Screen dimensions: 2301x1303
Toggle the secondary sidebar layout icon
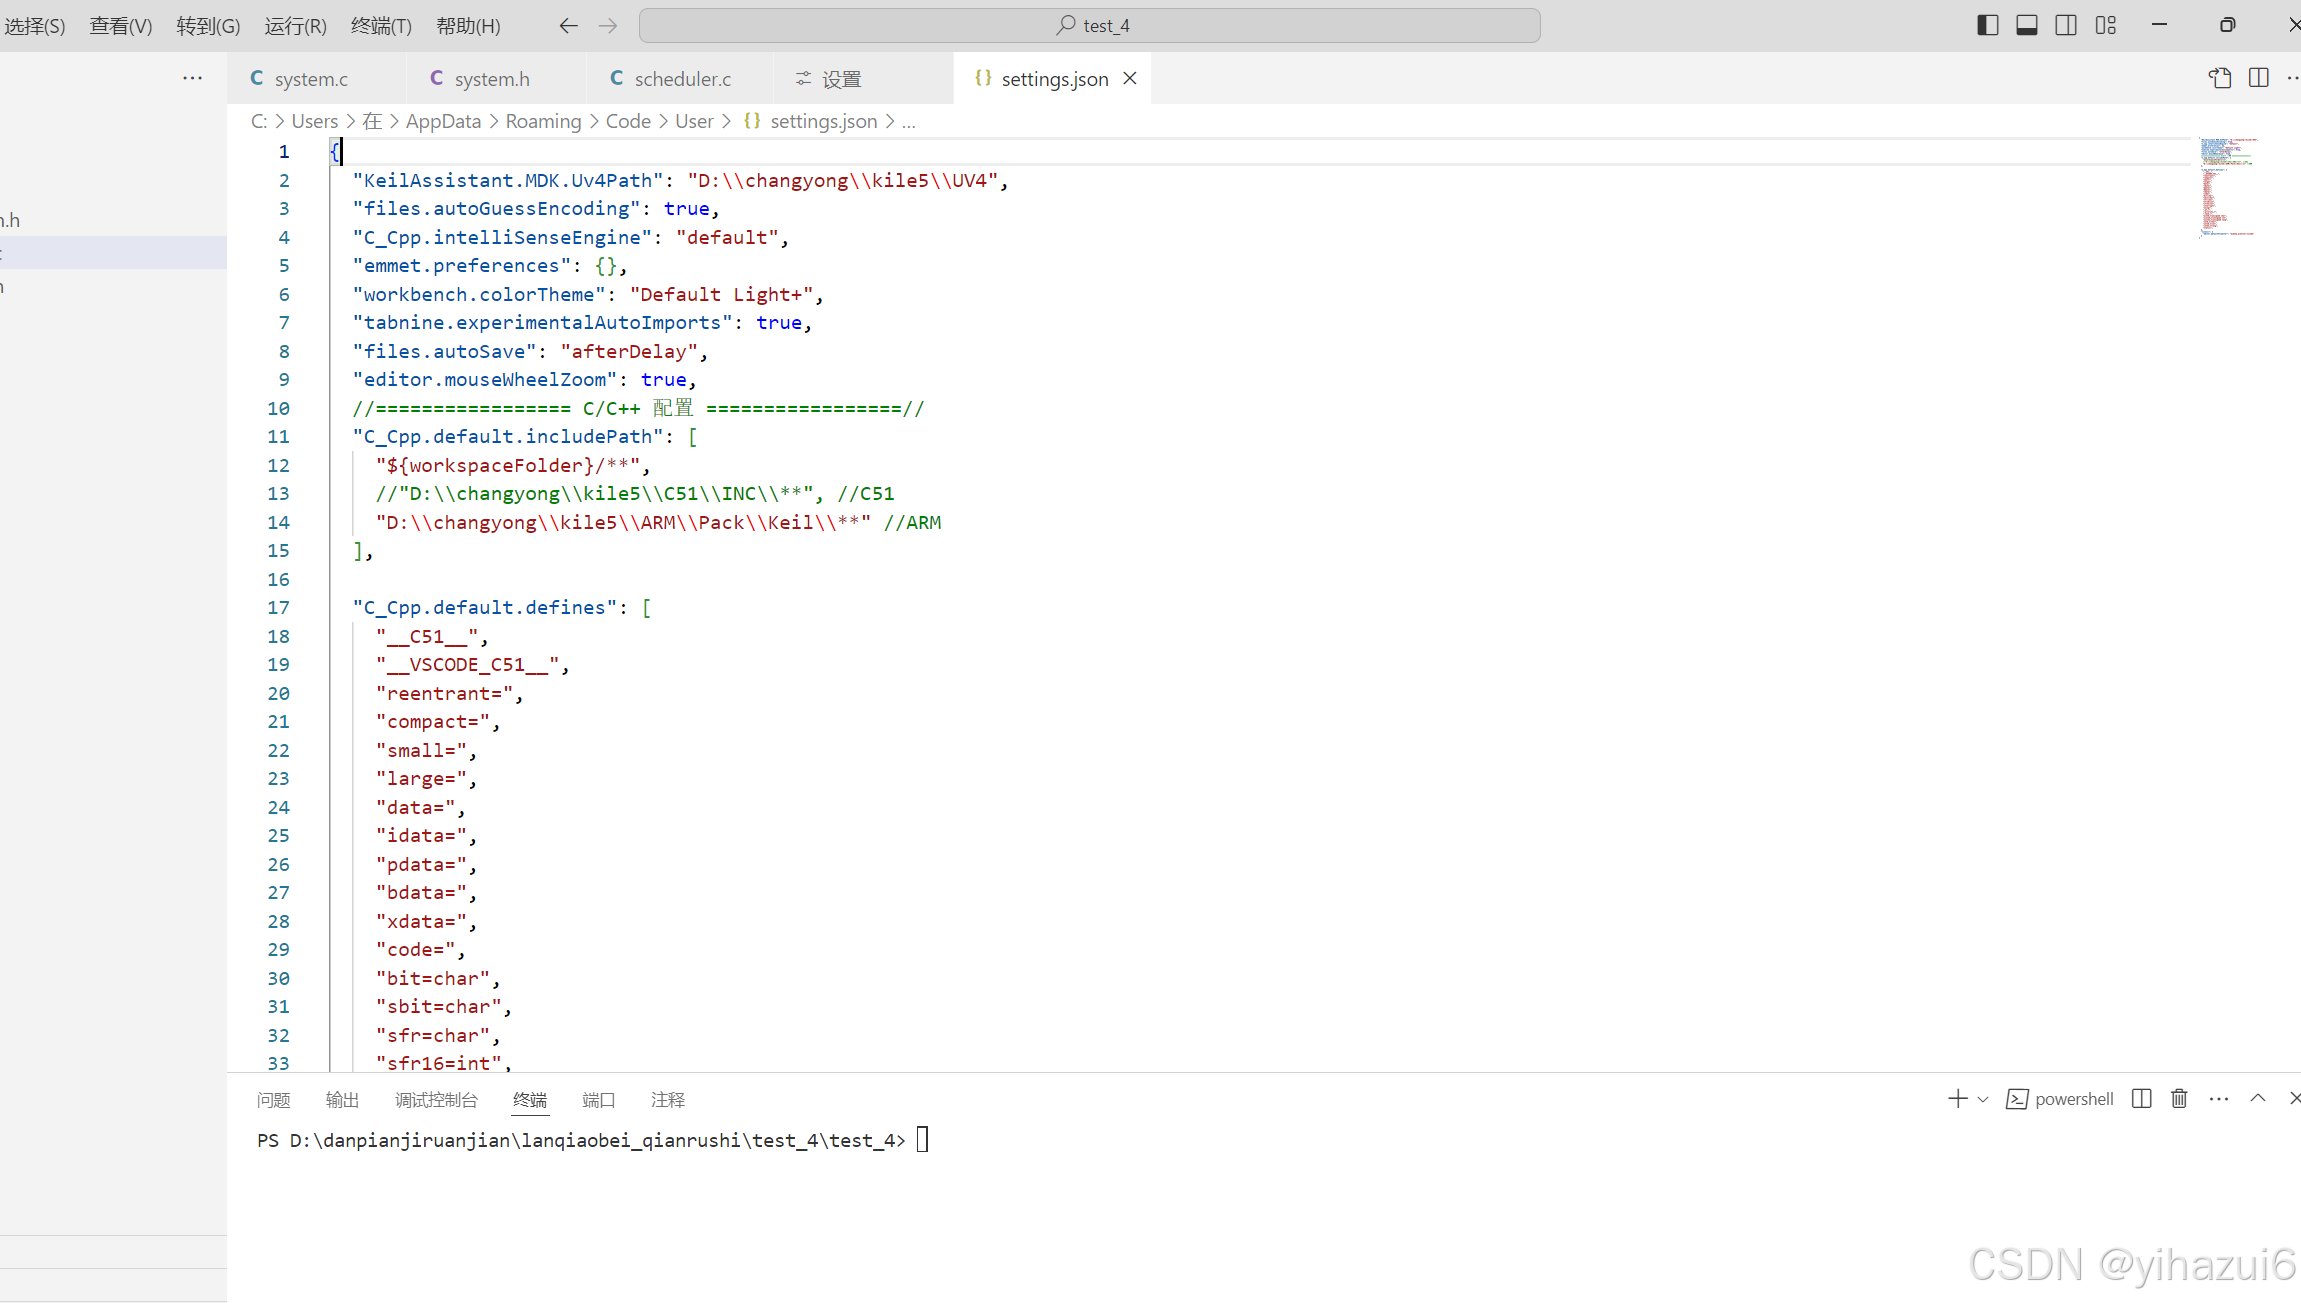pos(2066,25)
